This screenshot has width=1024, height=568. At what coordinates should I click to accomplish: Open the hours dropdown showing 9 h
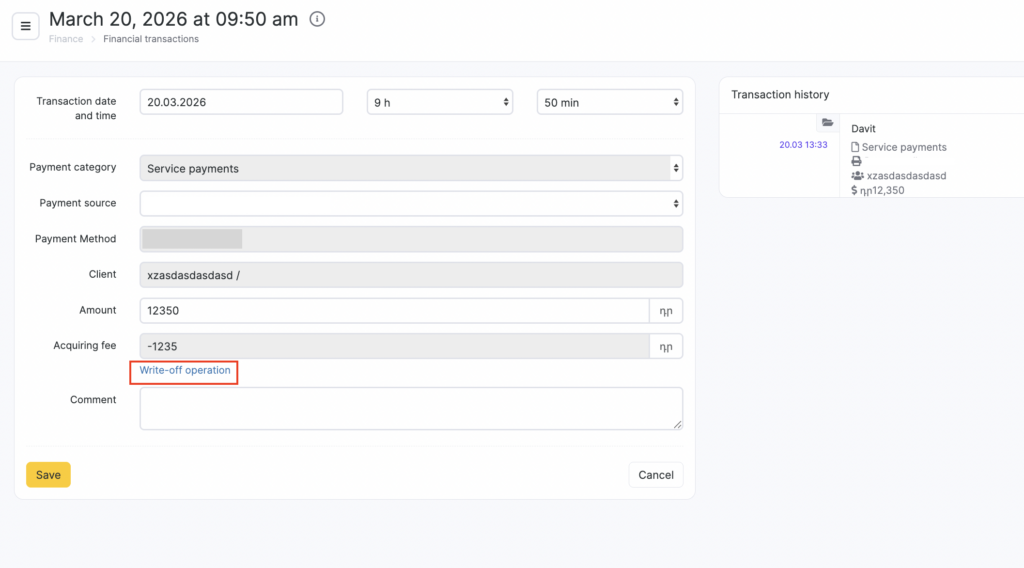(440, 102)
